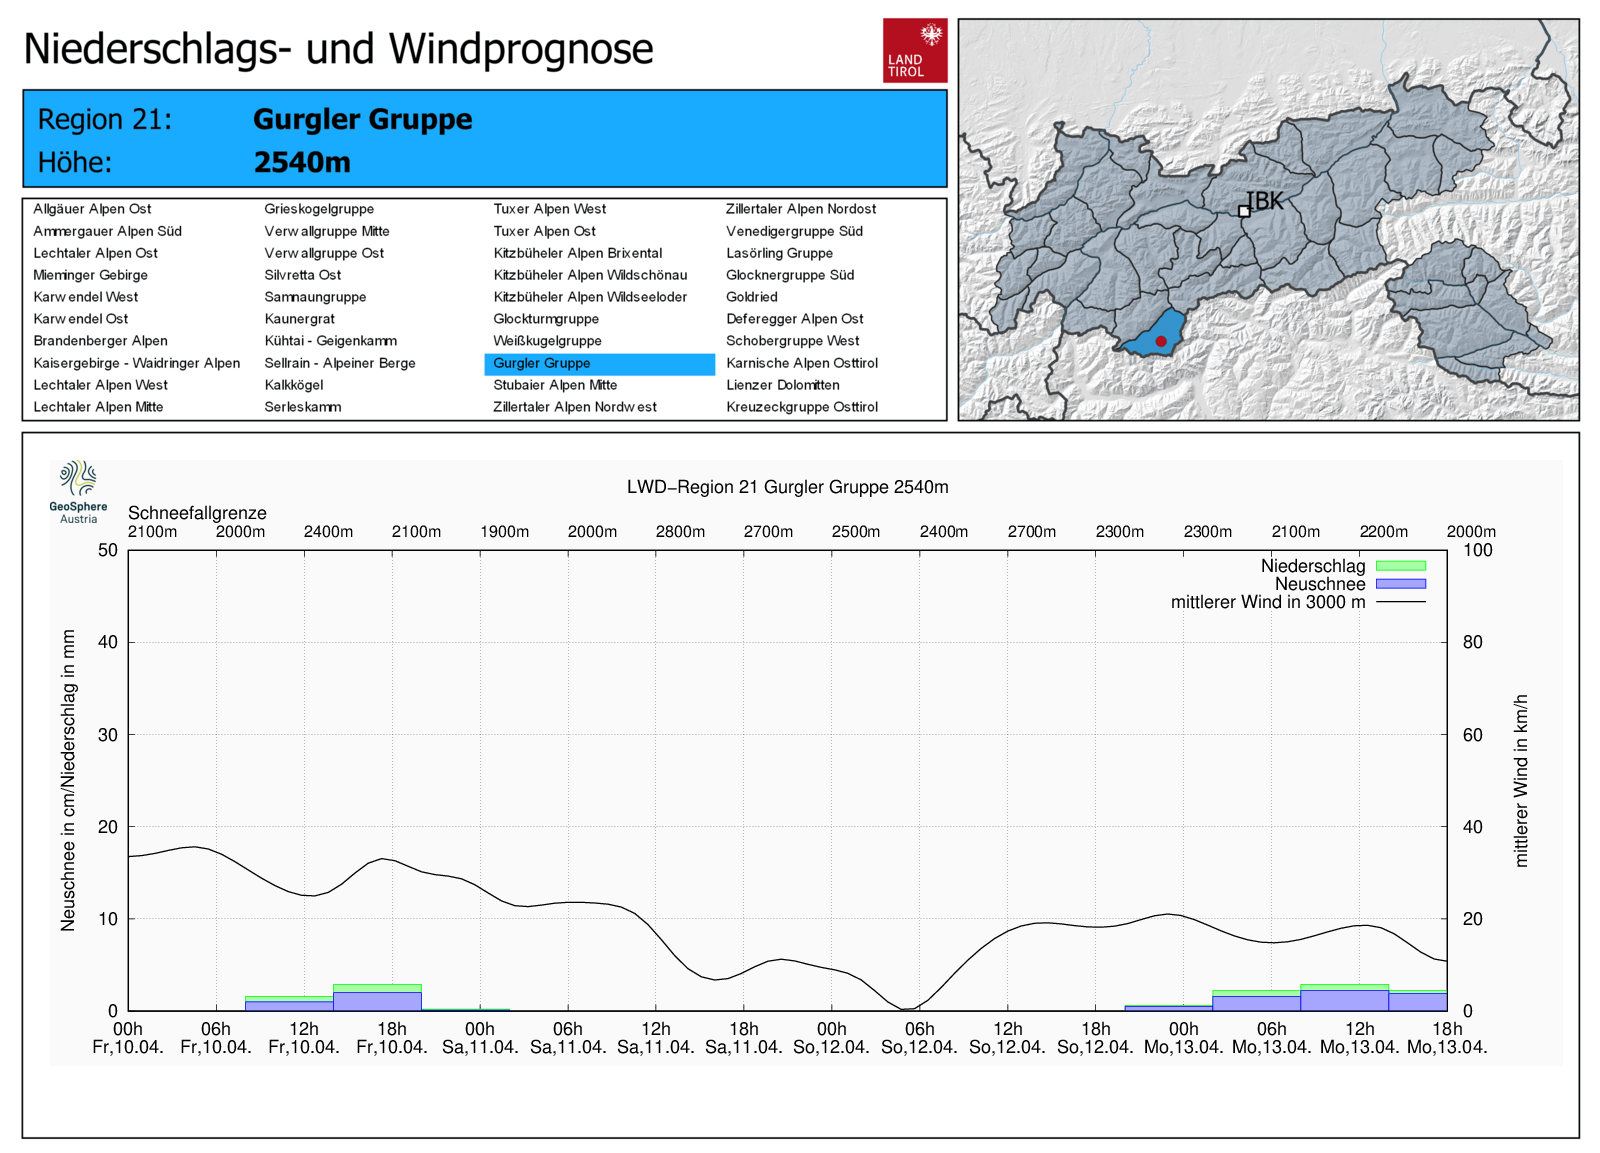Viewport: 1600px width, 1153px height.
Task: Select Kreuzeckgruppe Osttirol region
Action: click(x=801, y=407)
